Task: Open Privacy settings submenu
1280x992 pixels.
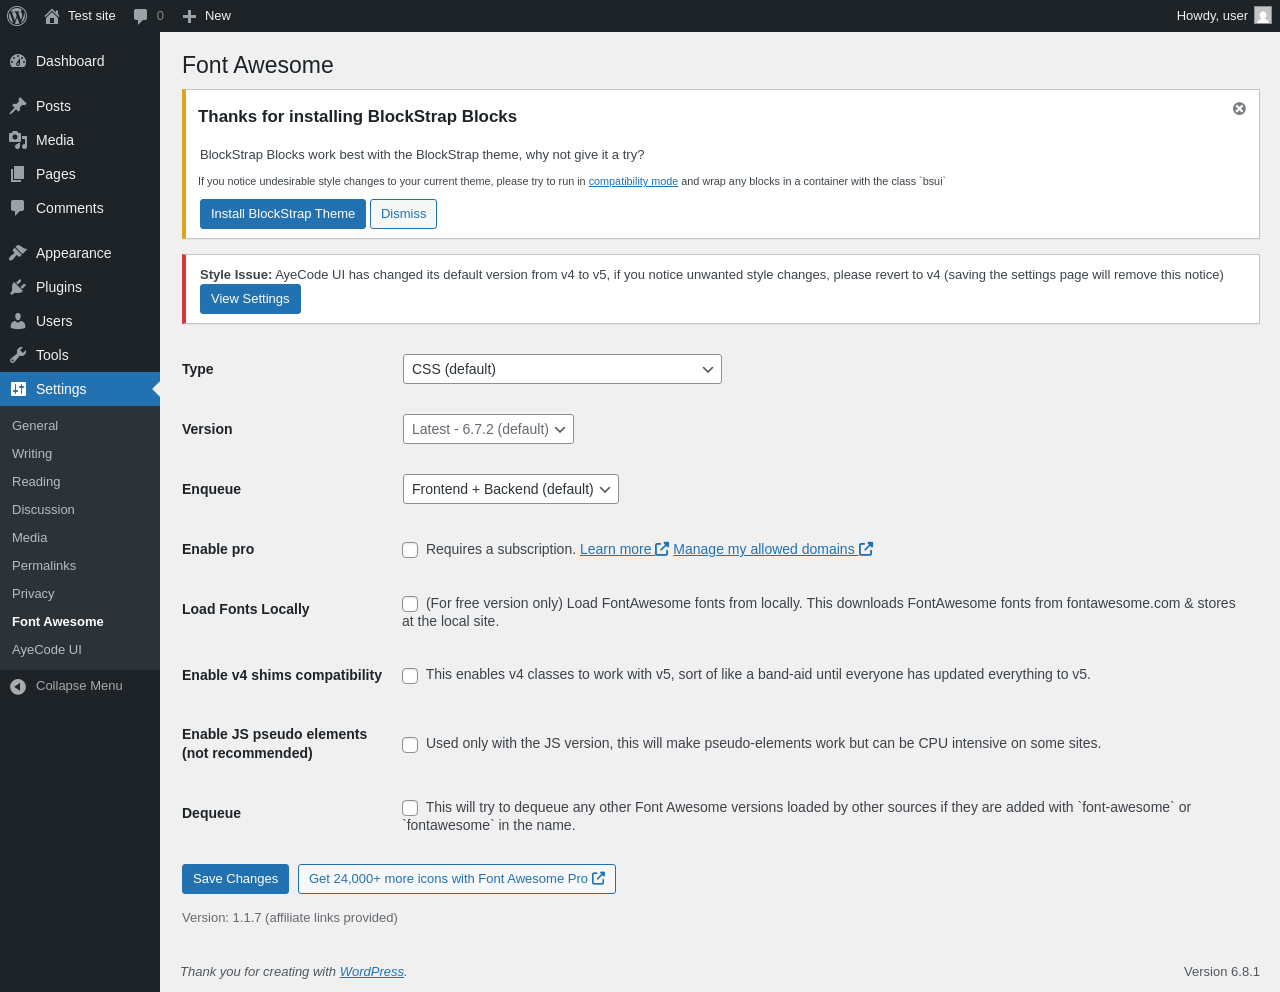Action: click(x=33, y=594)
